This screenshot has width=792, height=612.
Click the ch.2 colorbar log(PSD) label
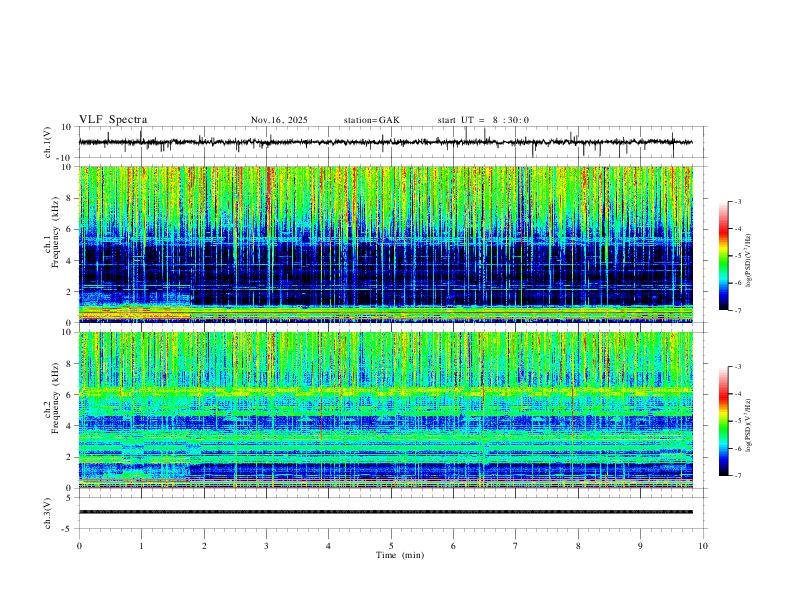pyautogui.click(x=748, y=426)
